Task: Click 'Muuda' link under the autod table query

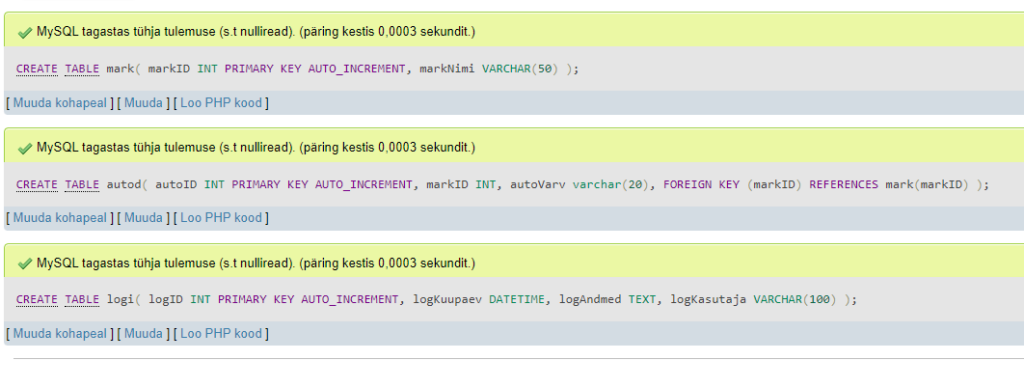Action: (x=143, y=218)
